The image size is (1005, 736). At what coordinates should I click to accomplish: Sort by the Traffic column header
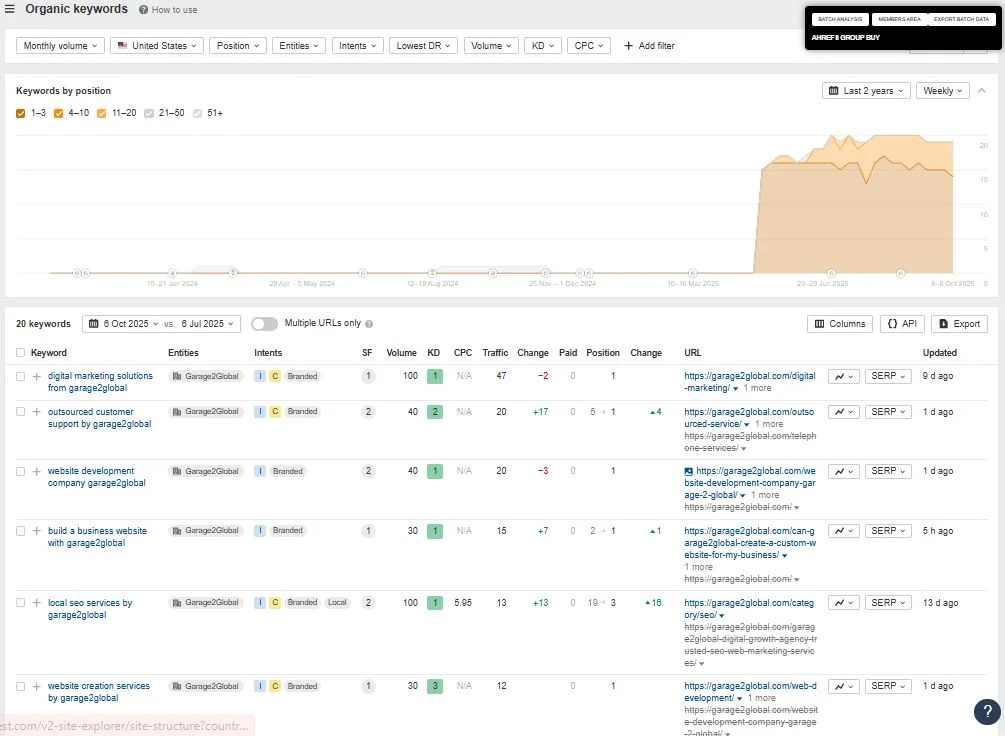(x=495, y=353)
